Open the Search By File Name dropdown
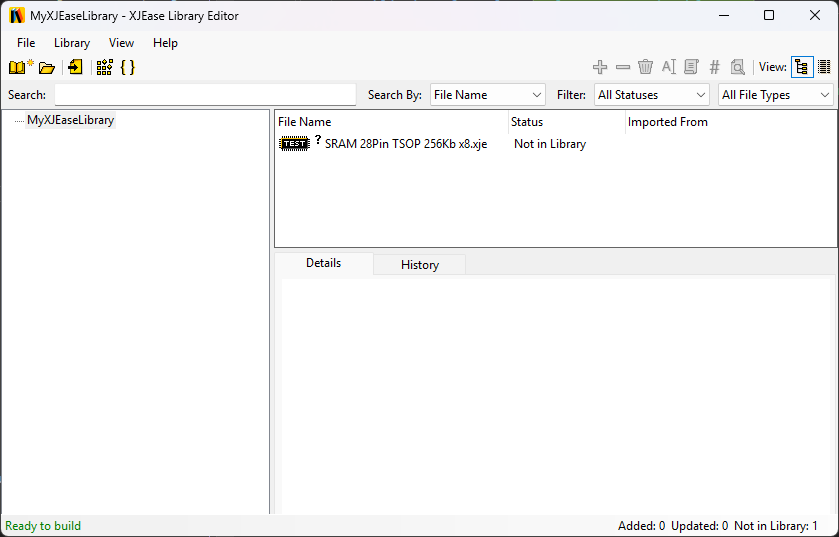 [487, 95]
